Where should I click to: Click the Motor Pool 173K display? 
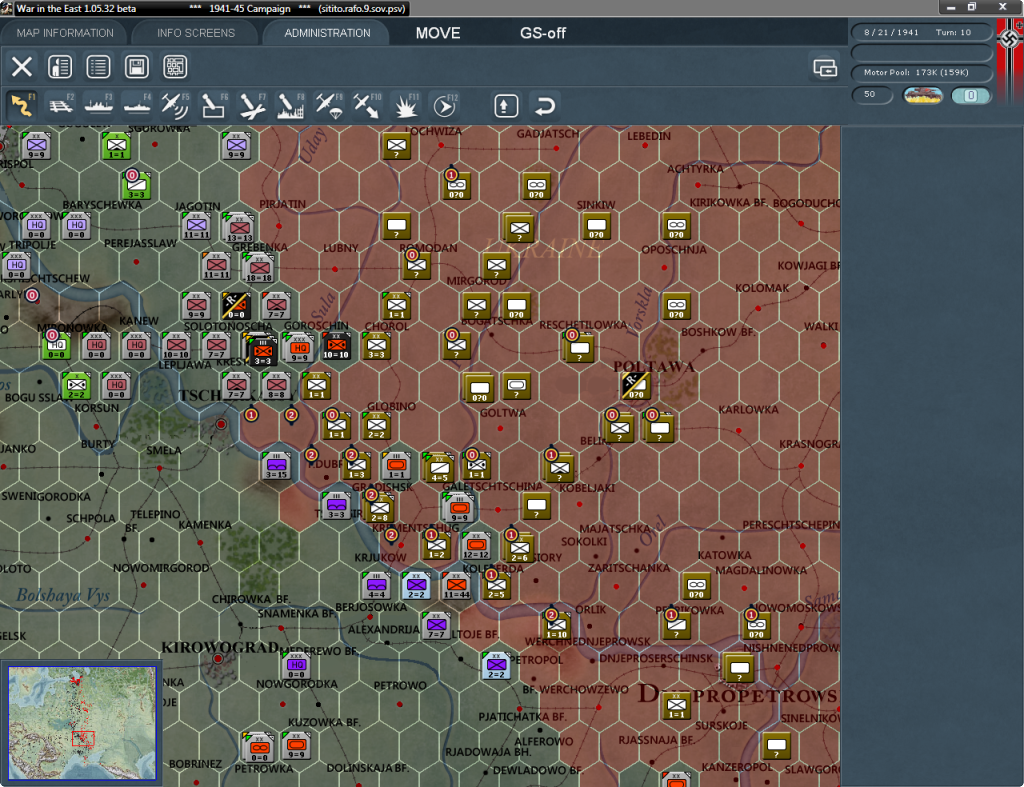921,72
